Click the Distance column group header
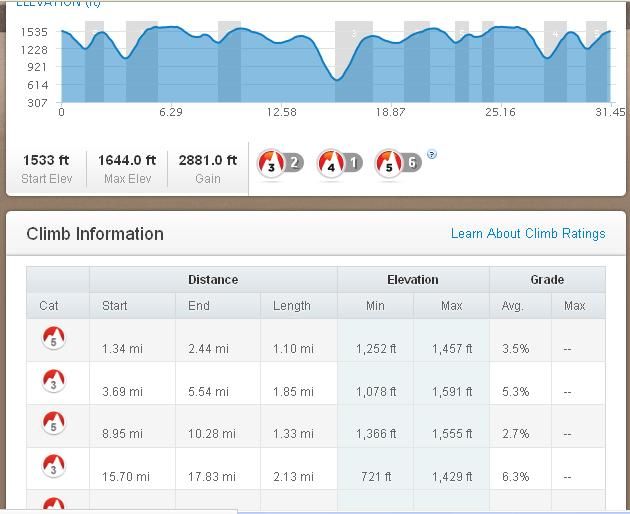Screen dimensions: 630x514 [213, 280]
